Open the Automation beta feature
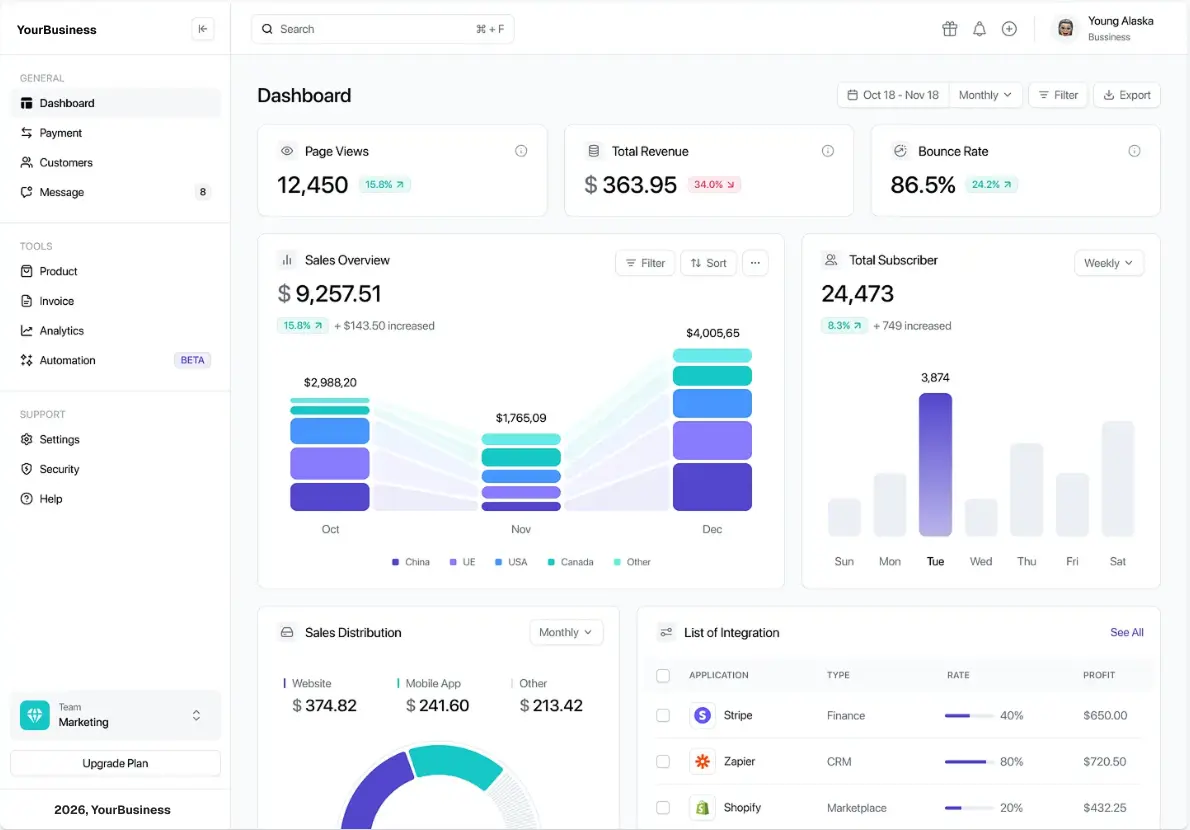Viewport: 1190px width, 830px height. pyautogui.click(x=67, y=360)
